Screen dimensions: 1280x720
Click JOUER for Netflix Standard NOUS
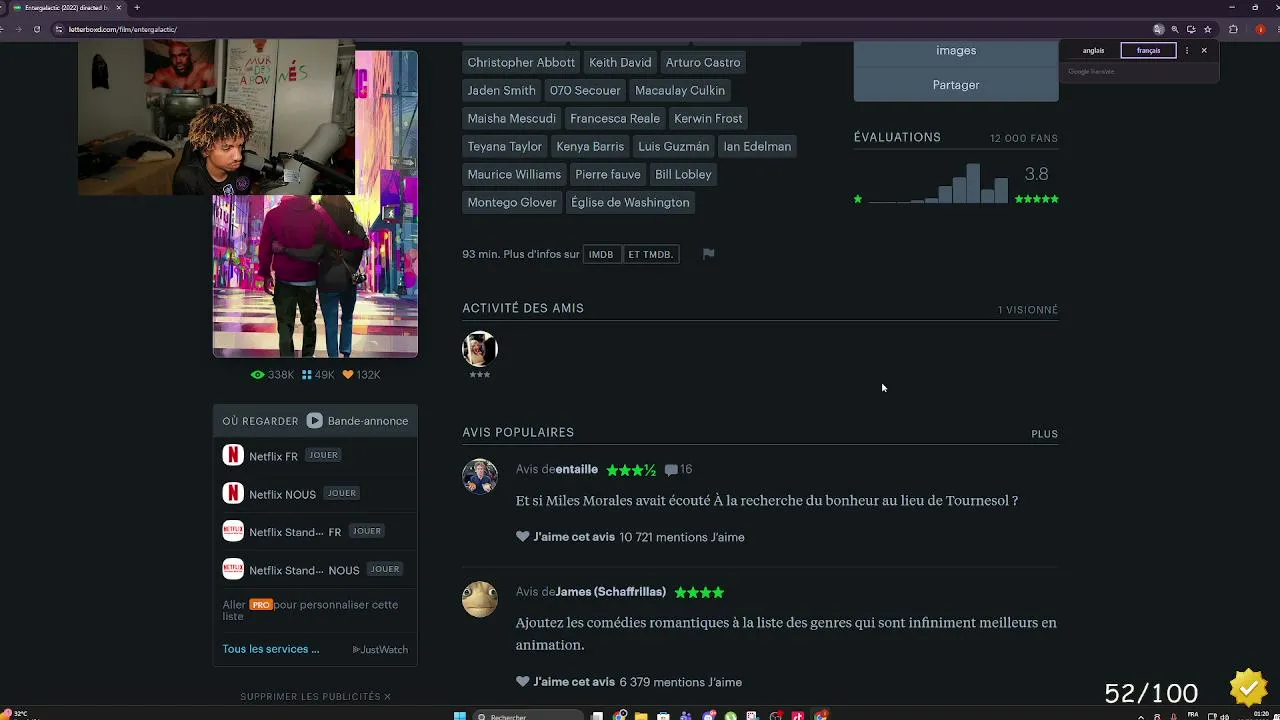(385, 569)
